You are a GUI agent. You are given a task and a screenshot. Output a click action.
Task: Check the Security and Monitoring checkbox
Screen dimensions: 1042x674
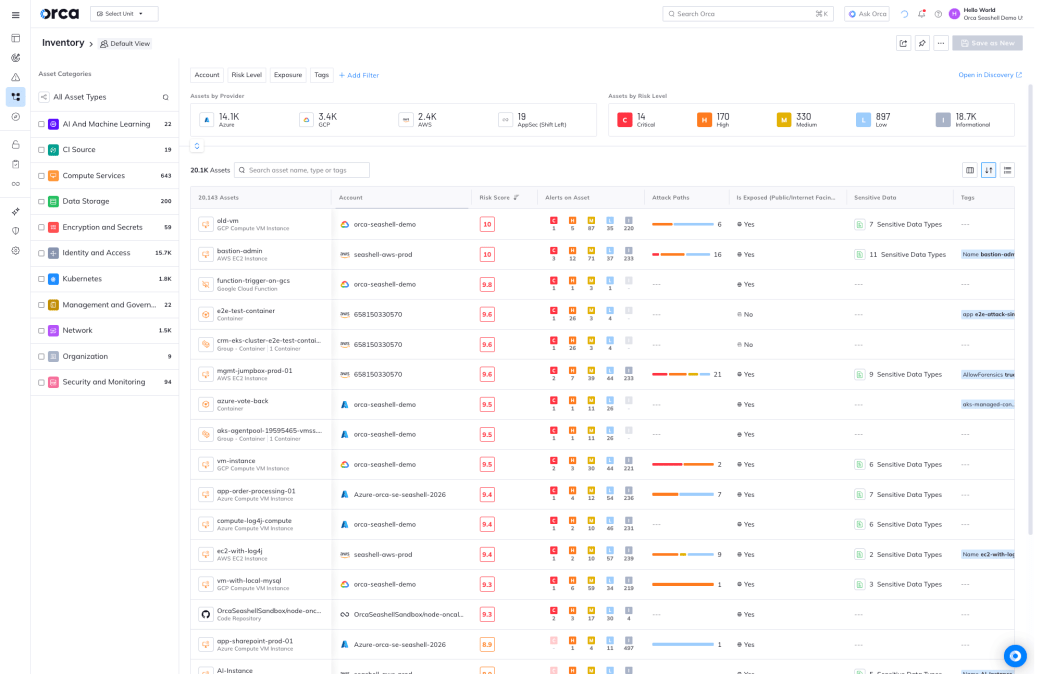(x=41, y=383)
